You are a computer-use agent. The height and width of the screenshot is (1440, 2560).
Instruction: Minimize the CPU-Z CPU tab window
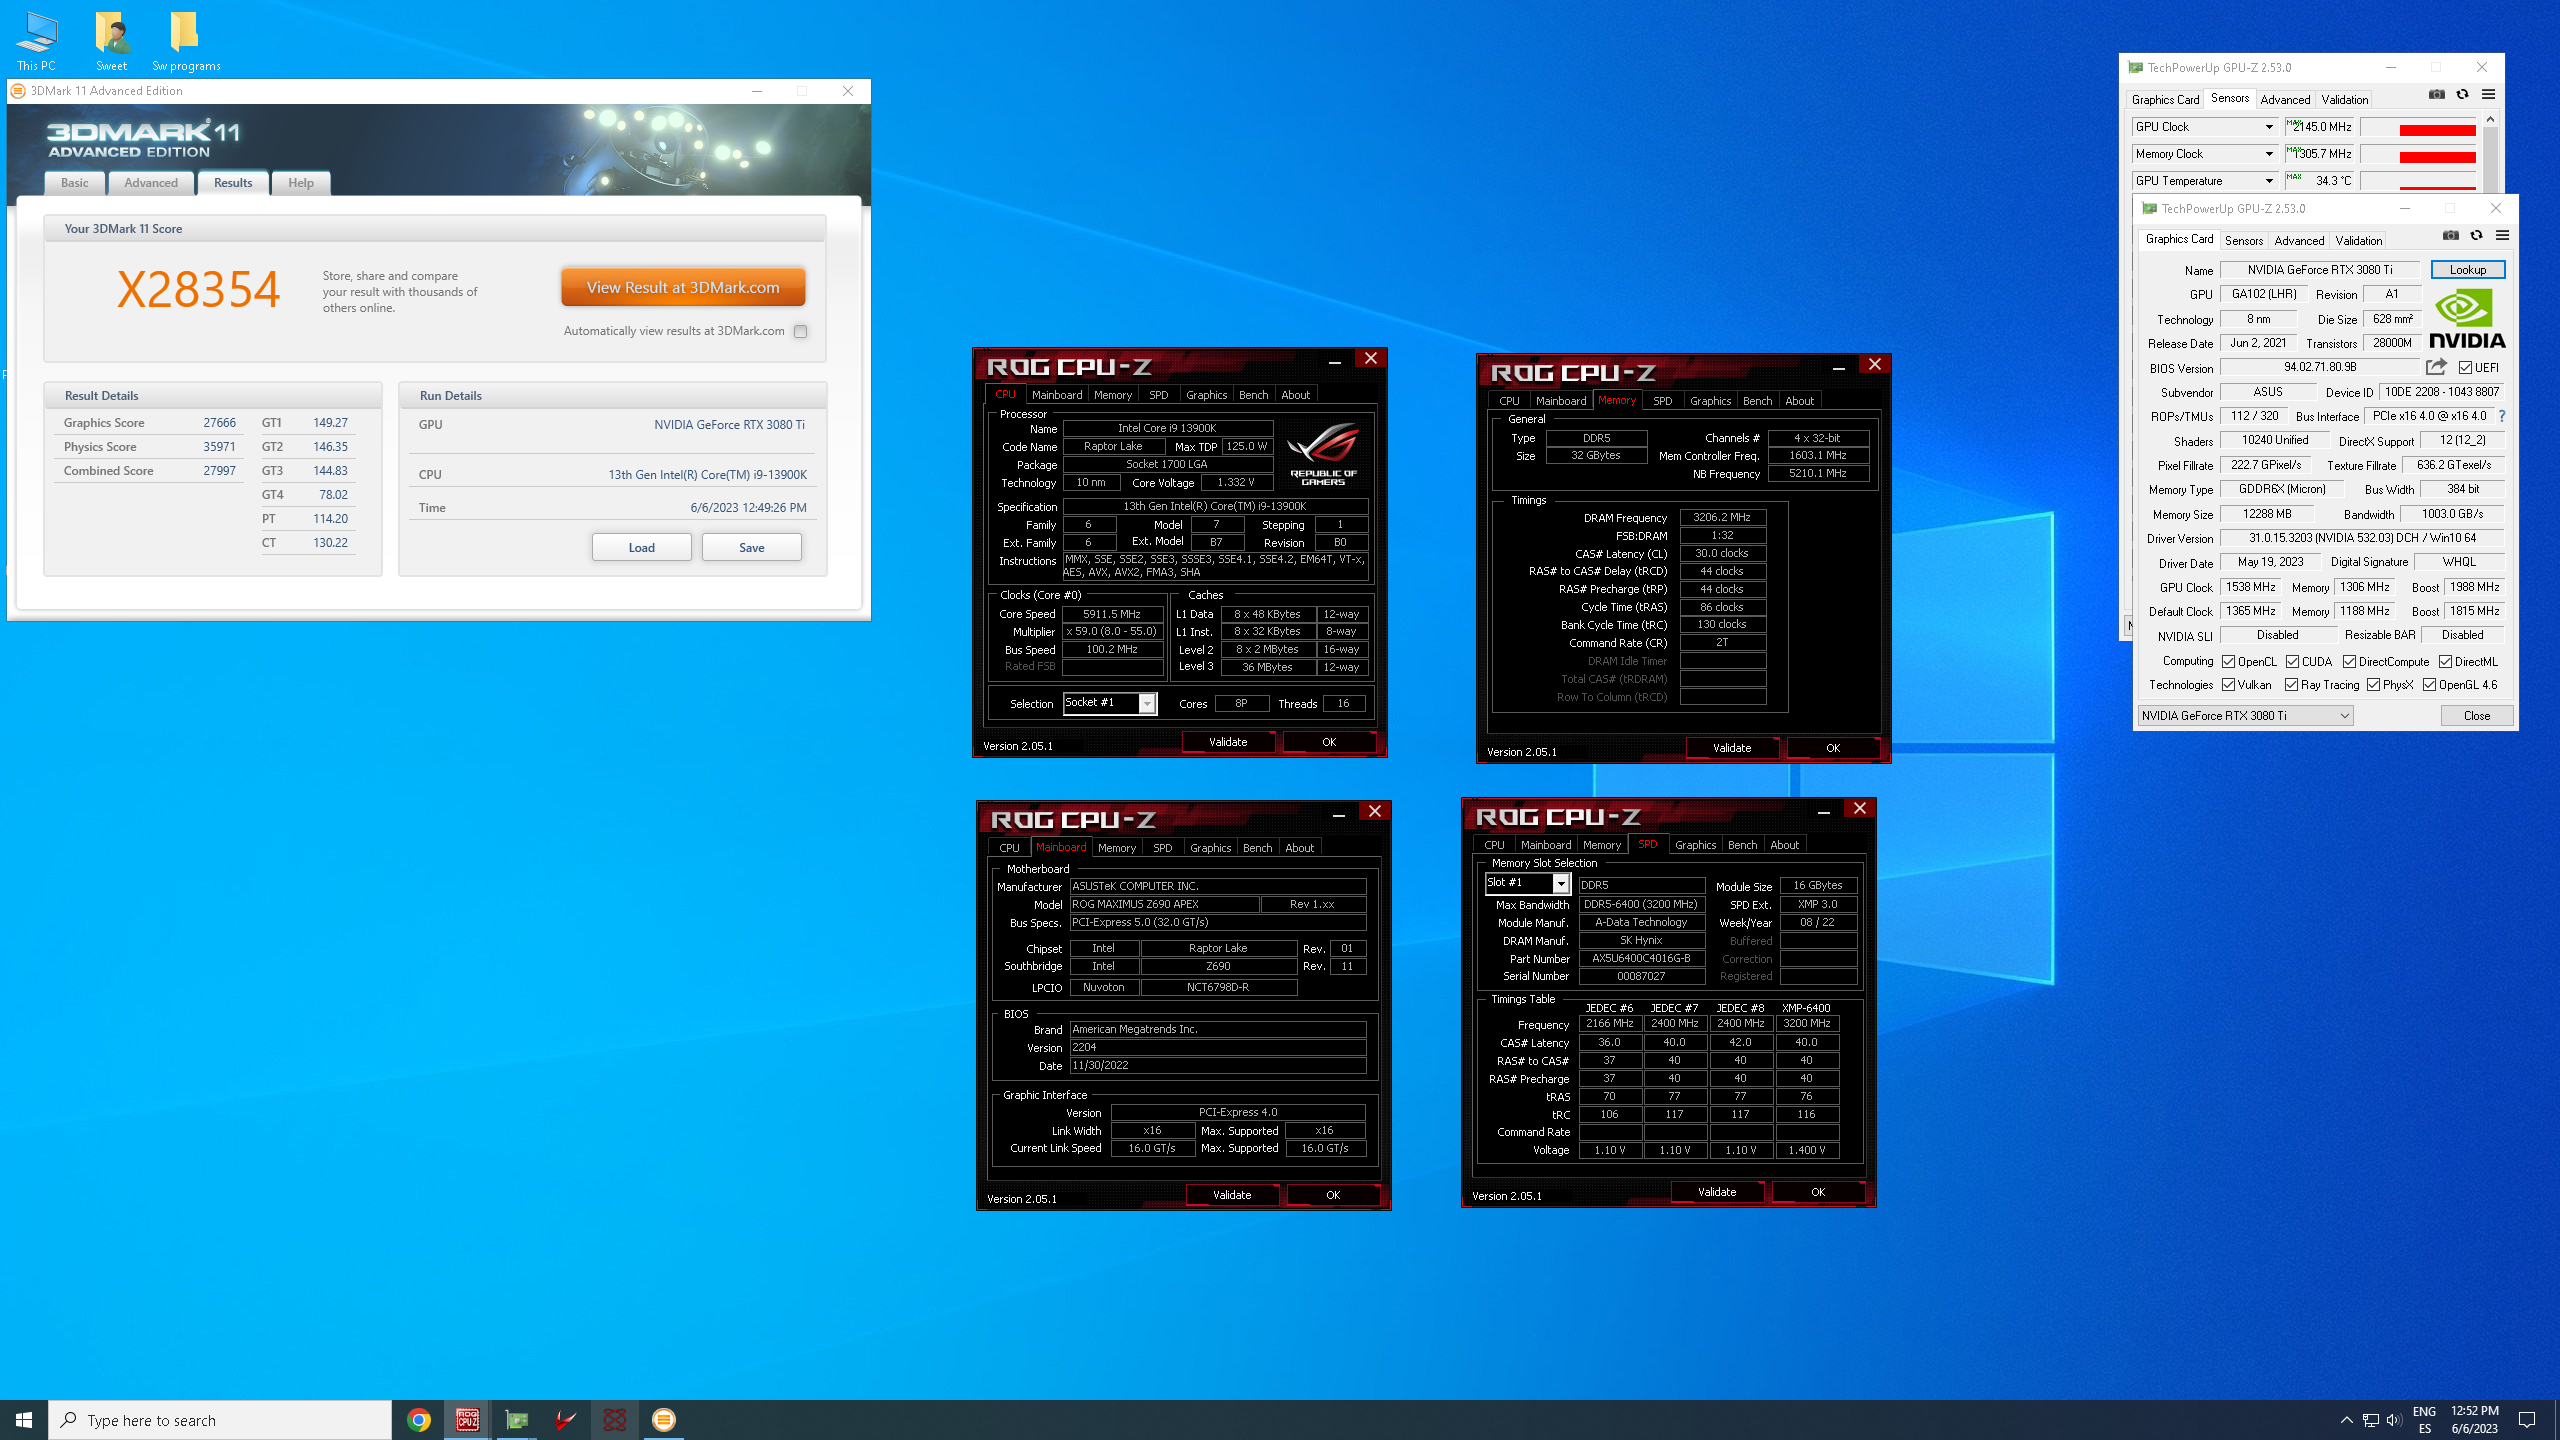pyautogui.click(x=1335, y=362)
